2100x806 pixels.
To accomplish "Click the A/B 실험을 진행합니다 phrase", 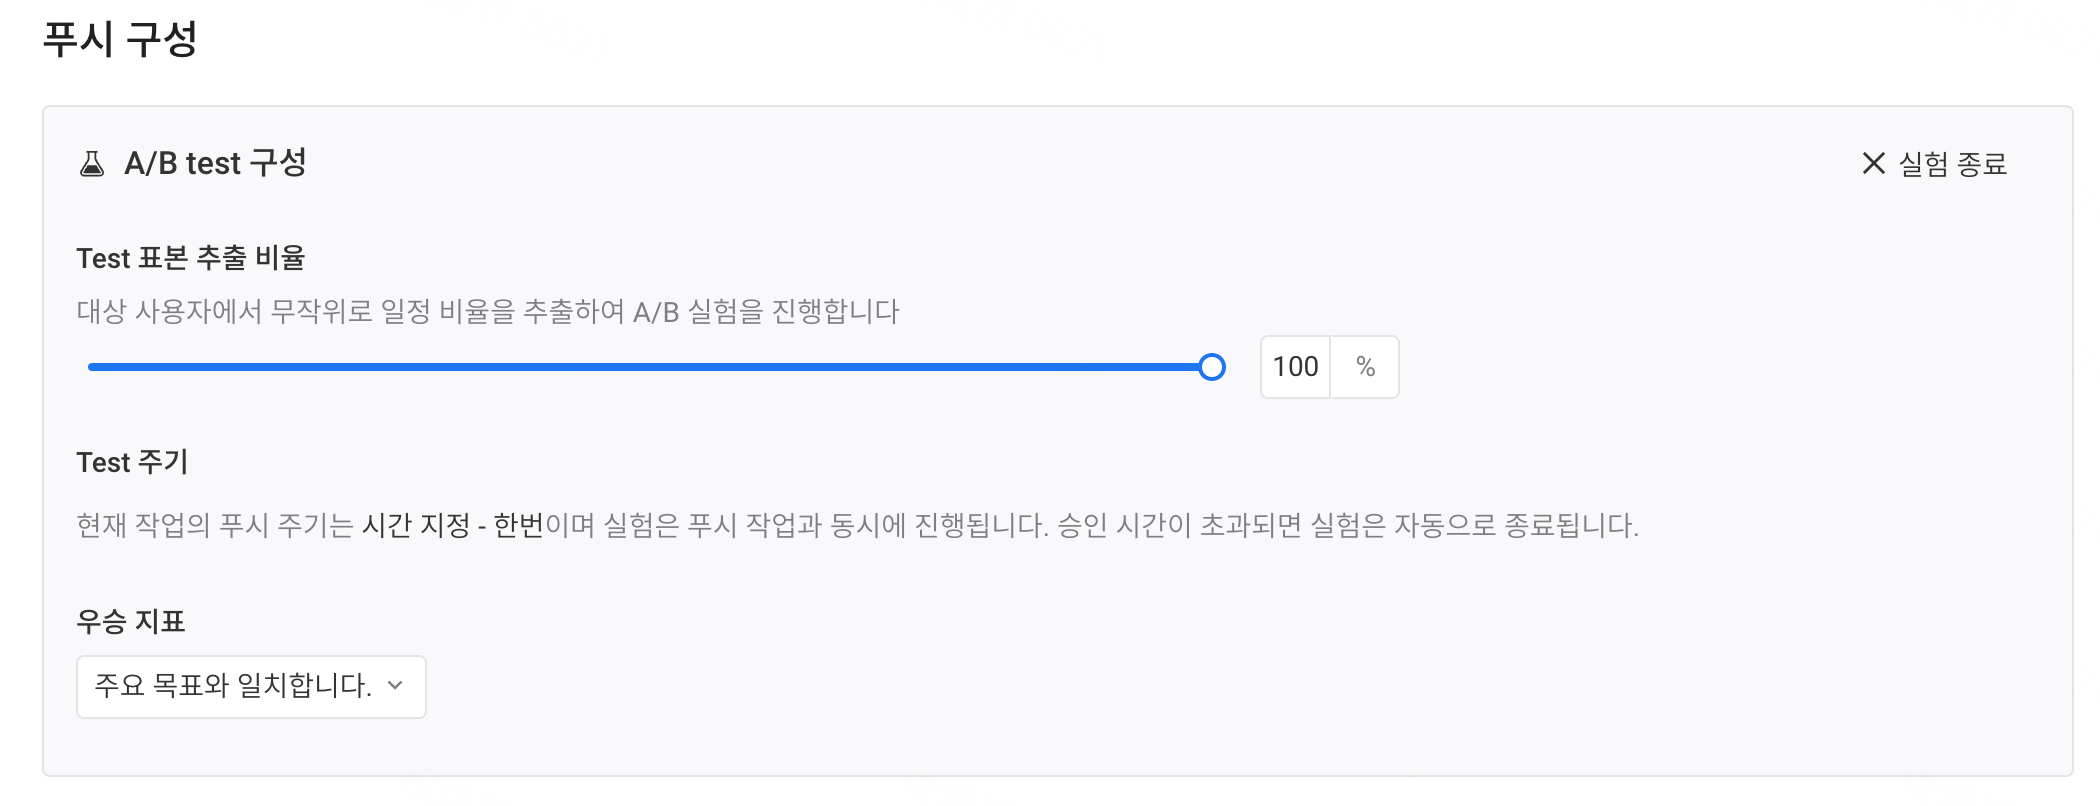I will [x=766, y=312].
